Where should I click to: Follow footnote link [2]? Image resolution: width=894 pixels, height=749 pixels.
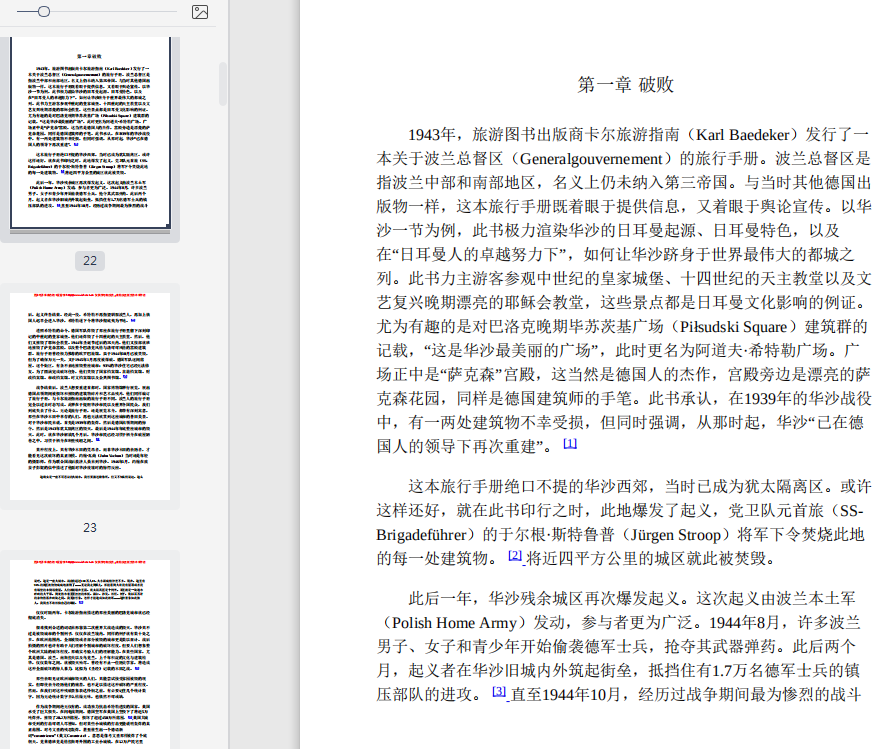515,555
